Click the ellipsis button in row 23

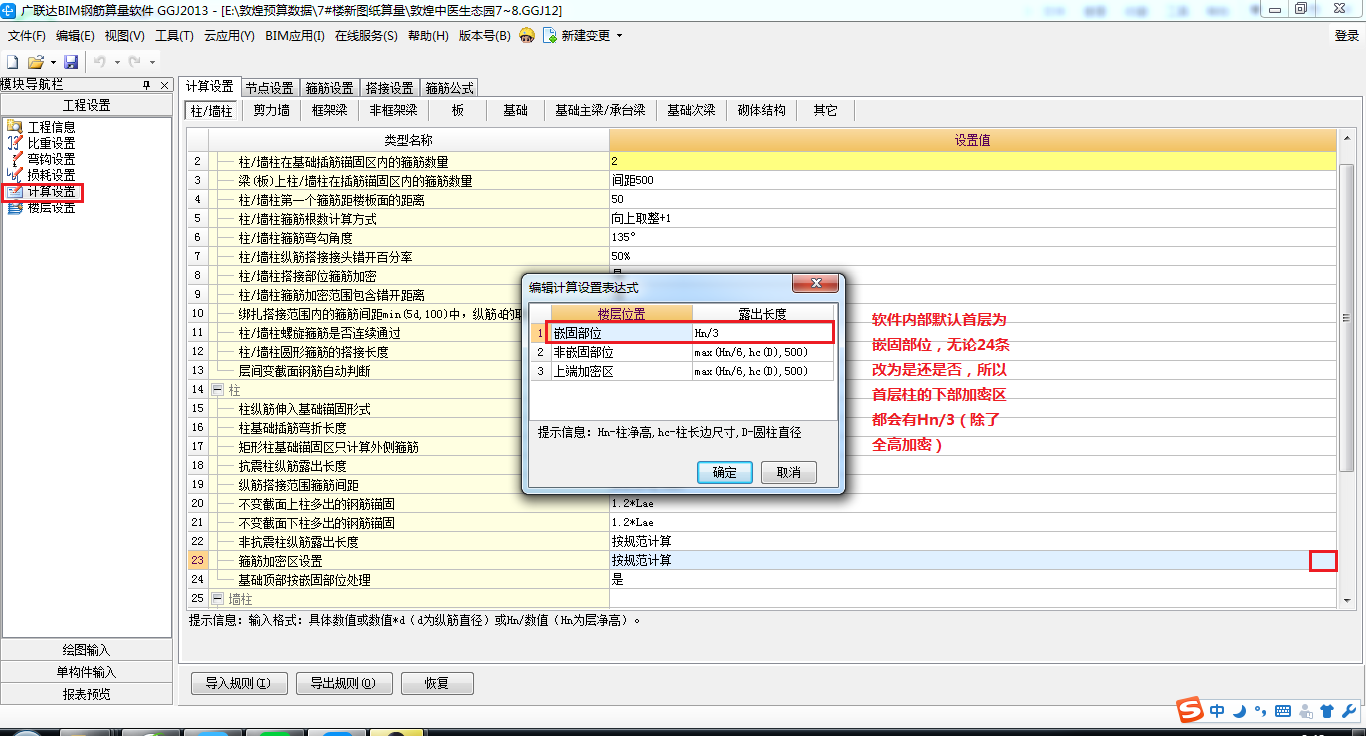pos(1323,560)
